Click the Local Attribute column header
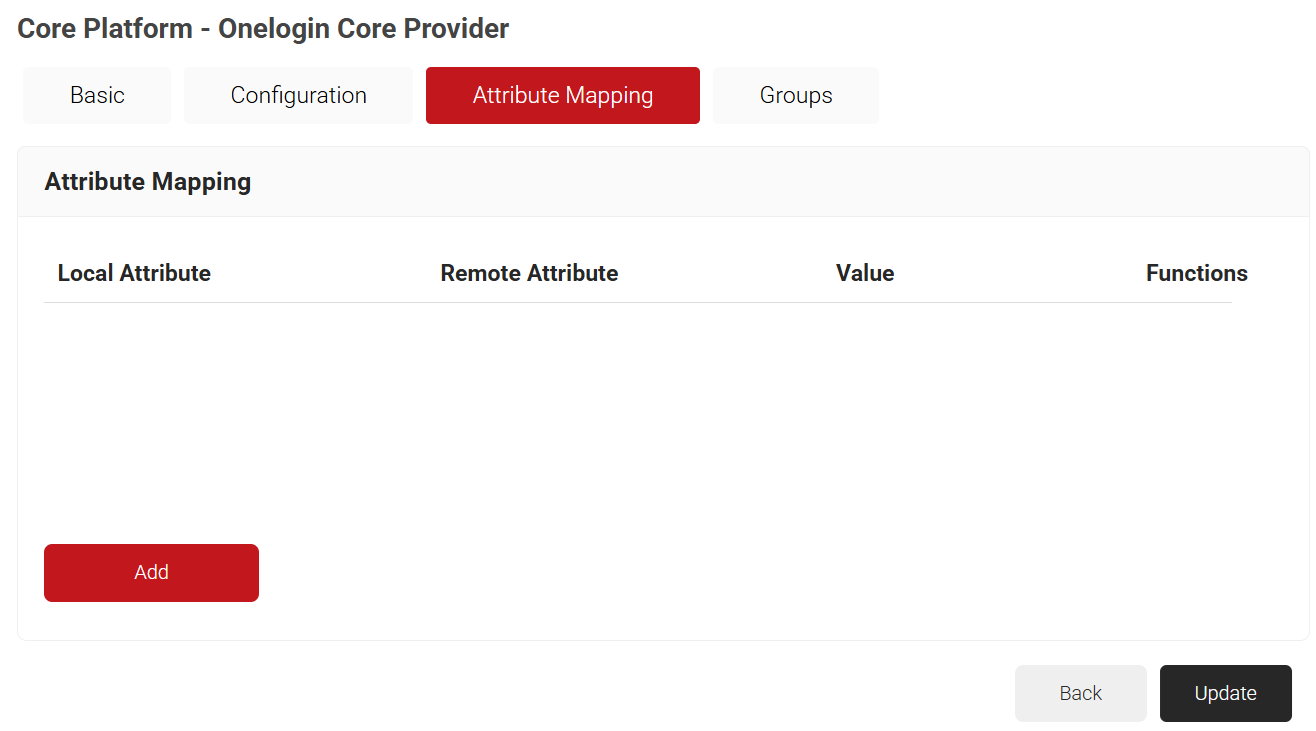This screenshot has height=731, width=1316. [x=134, y=273]
